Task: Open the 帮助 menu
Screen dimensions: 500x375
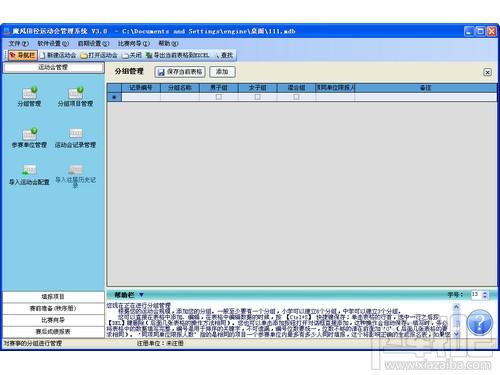Action: coord(168,43)
